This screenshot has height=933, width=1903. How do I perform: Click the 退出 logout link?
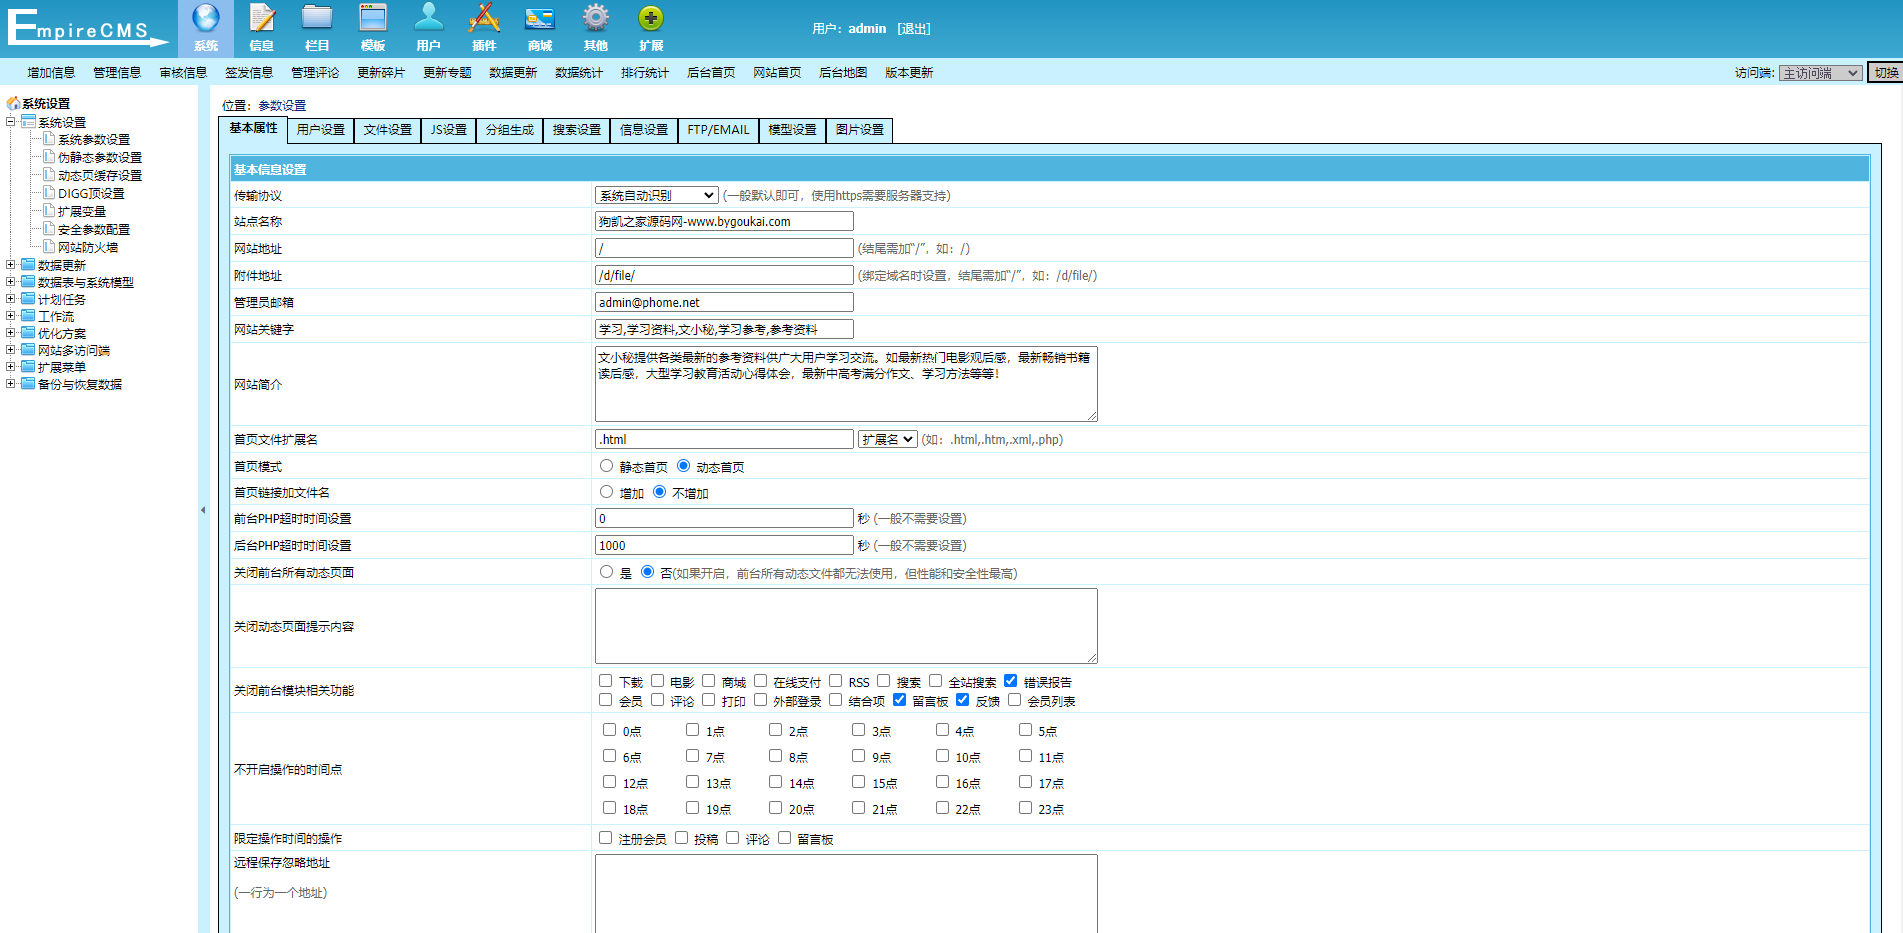point(913,29)
